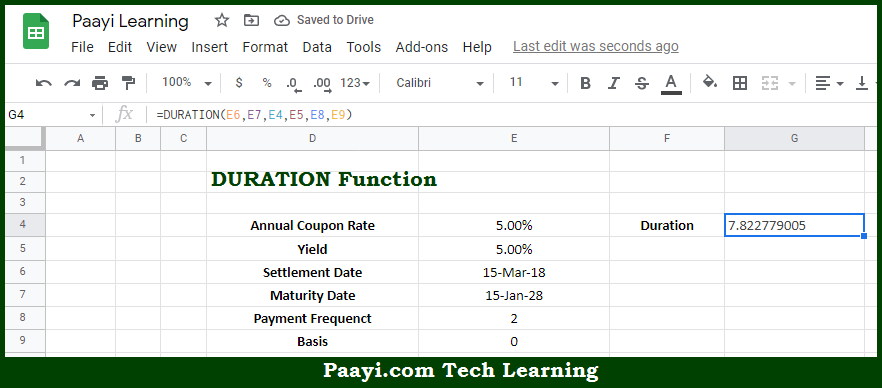Image resolution: width=882 pixels, height=388 pixels.
Task: Select the cell containing value 0
Action: click(514, 341)
